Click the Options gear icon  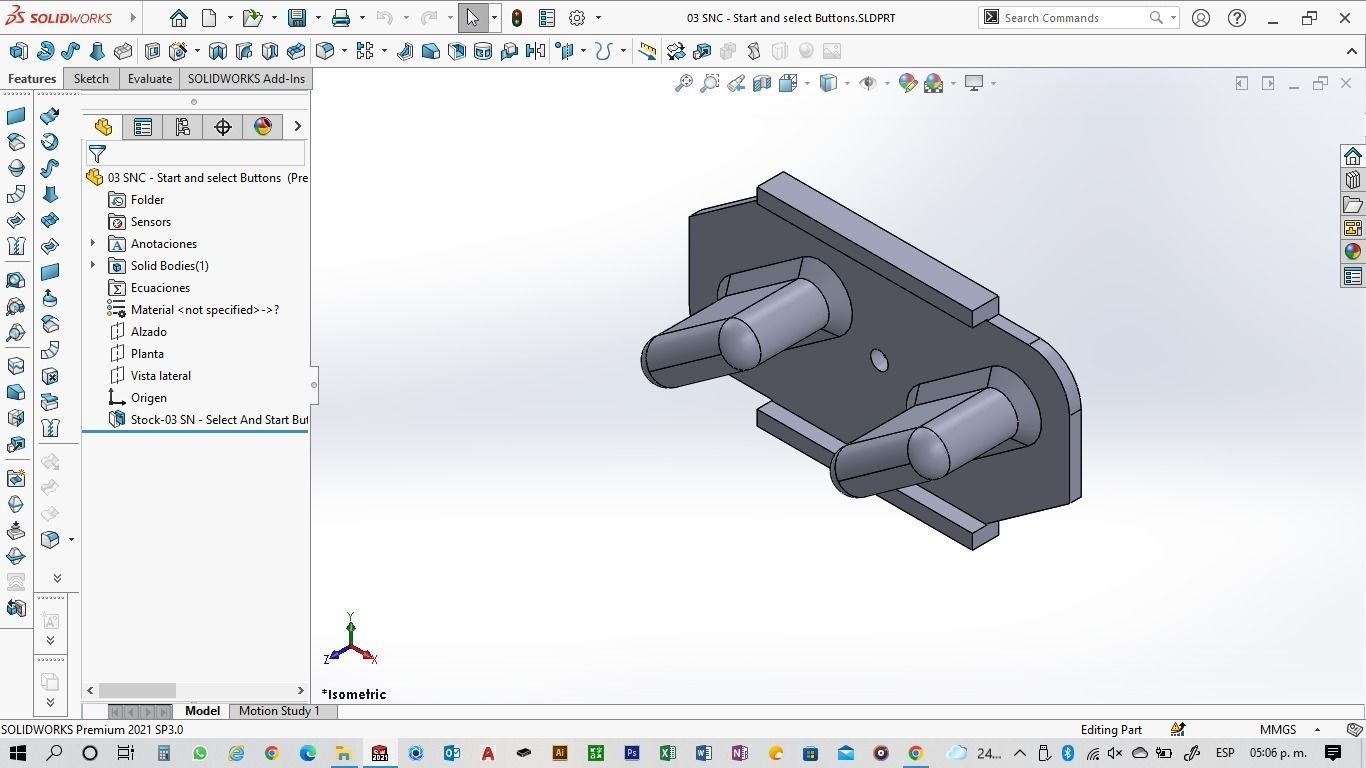[x=577, y=18]
